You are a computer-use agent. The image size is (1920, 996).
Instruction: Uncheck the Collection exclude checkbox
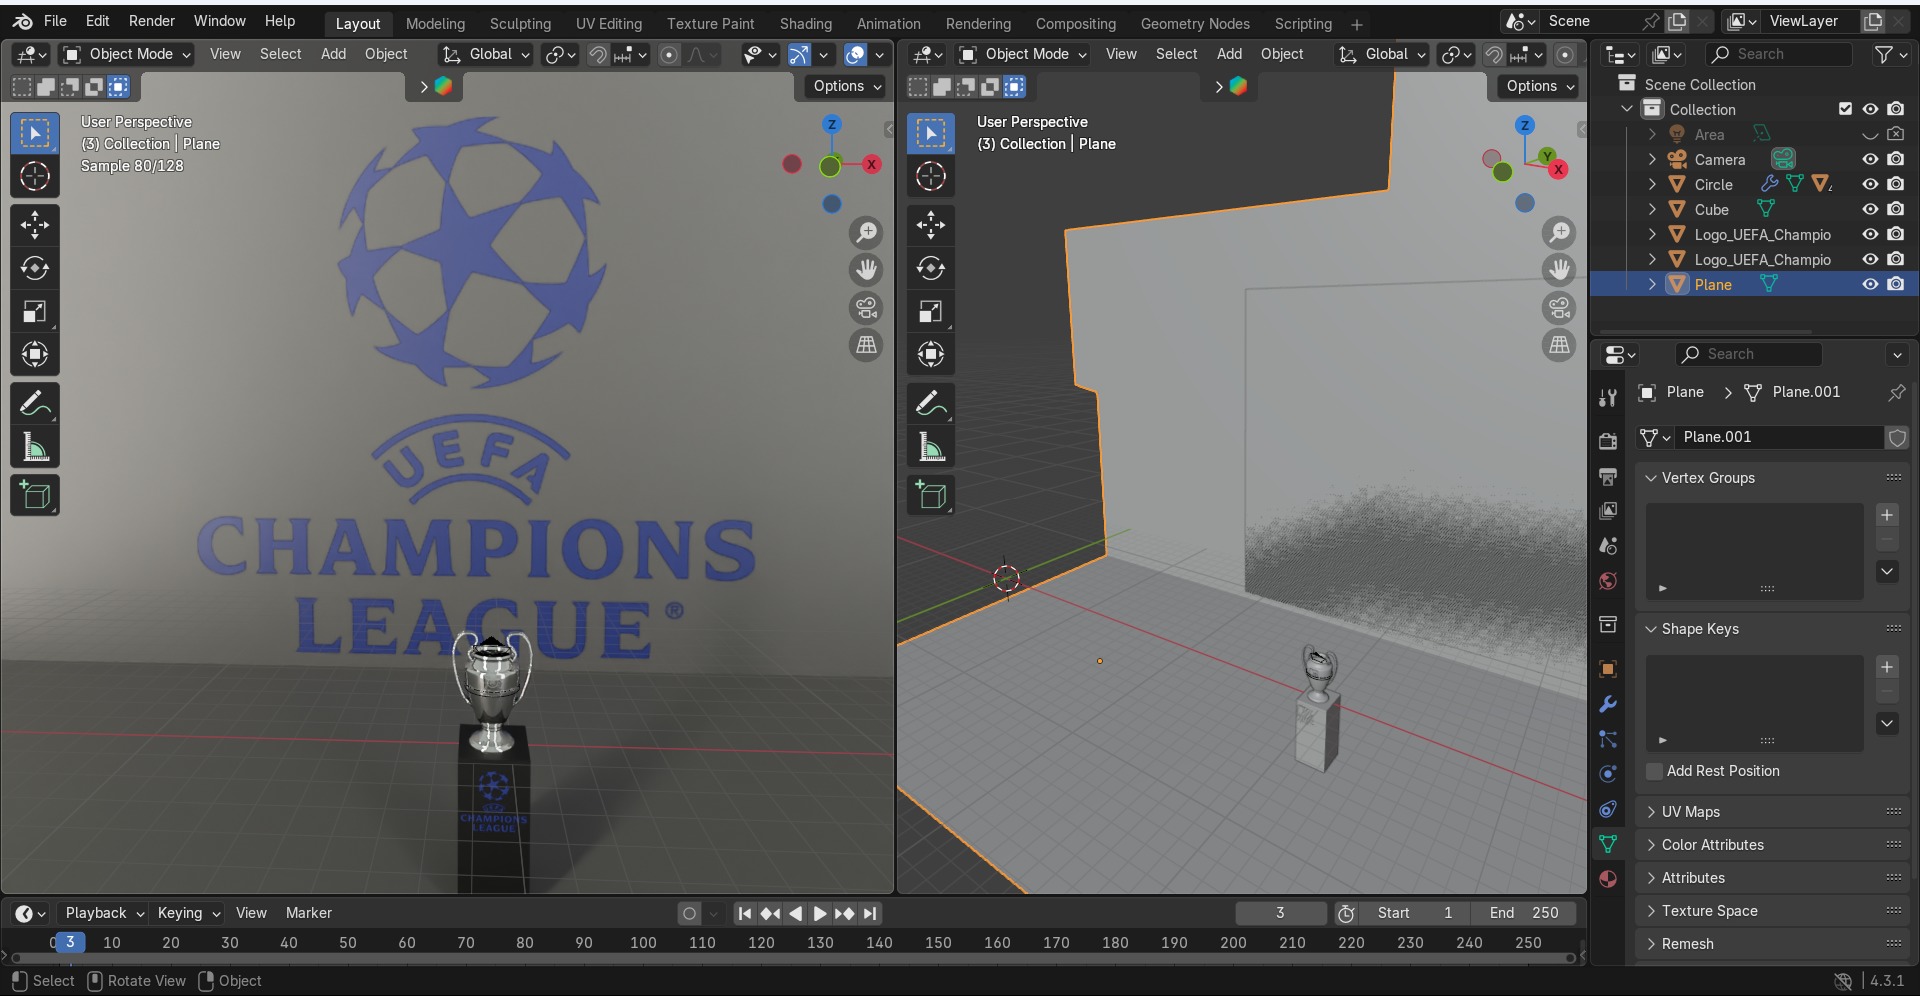[x=1845, y=109]
